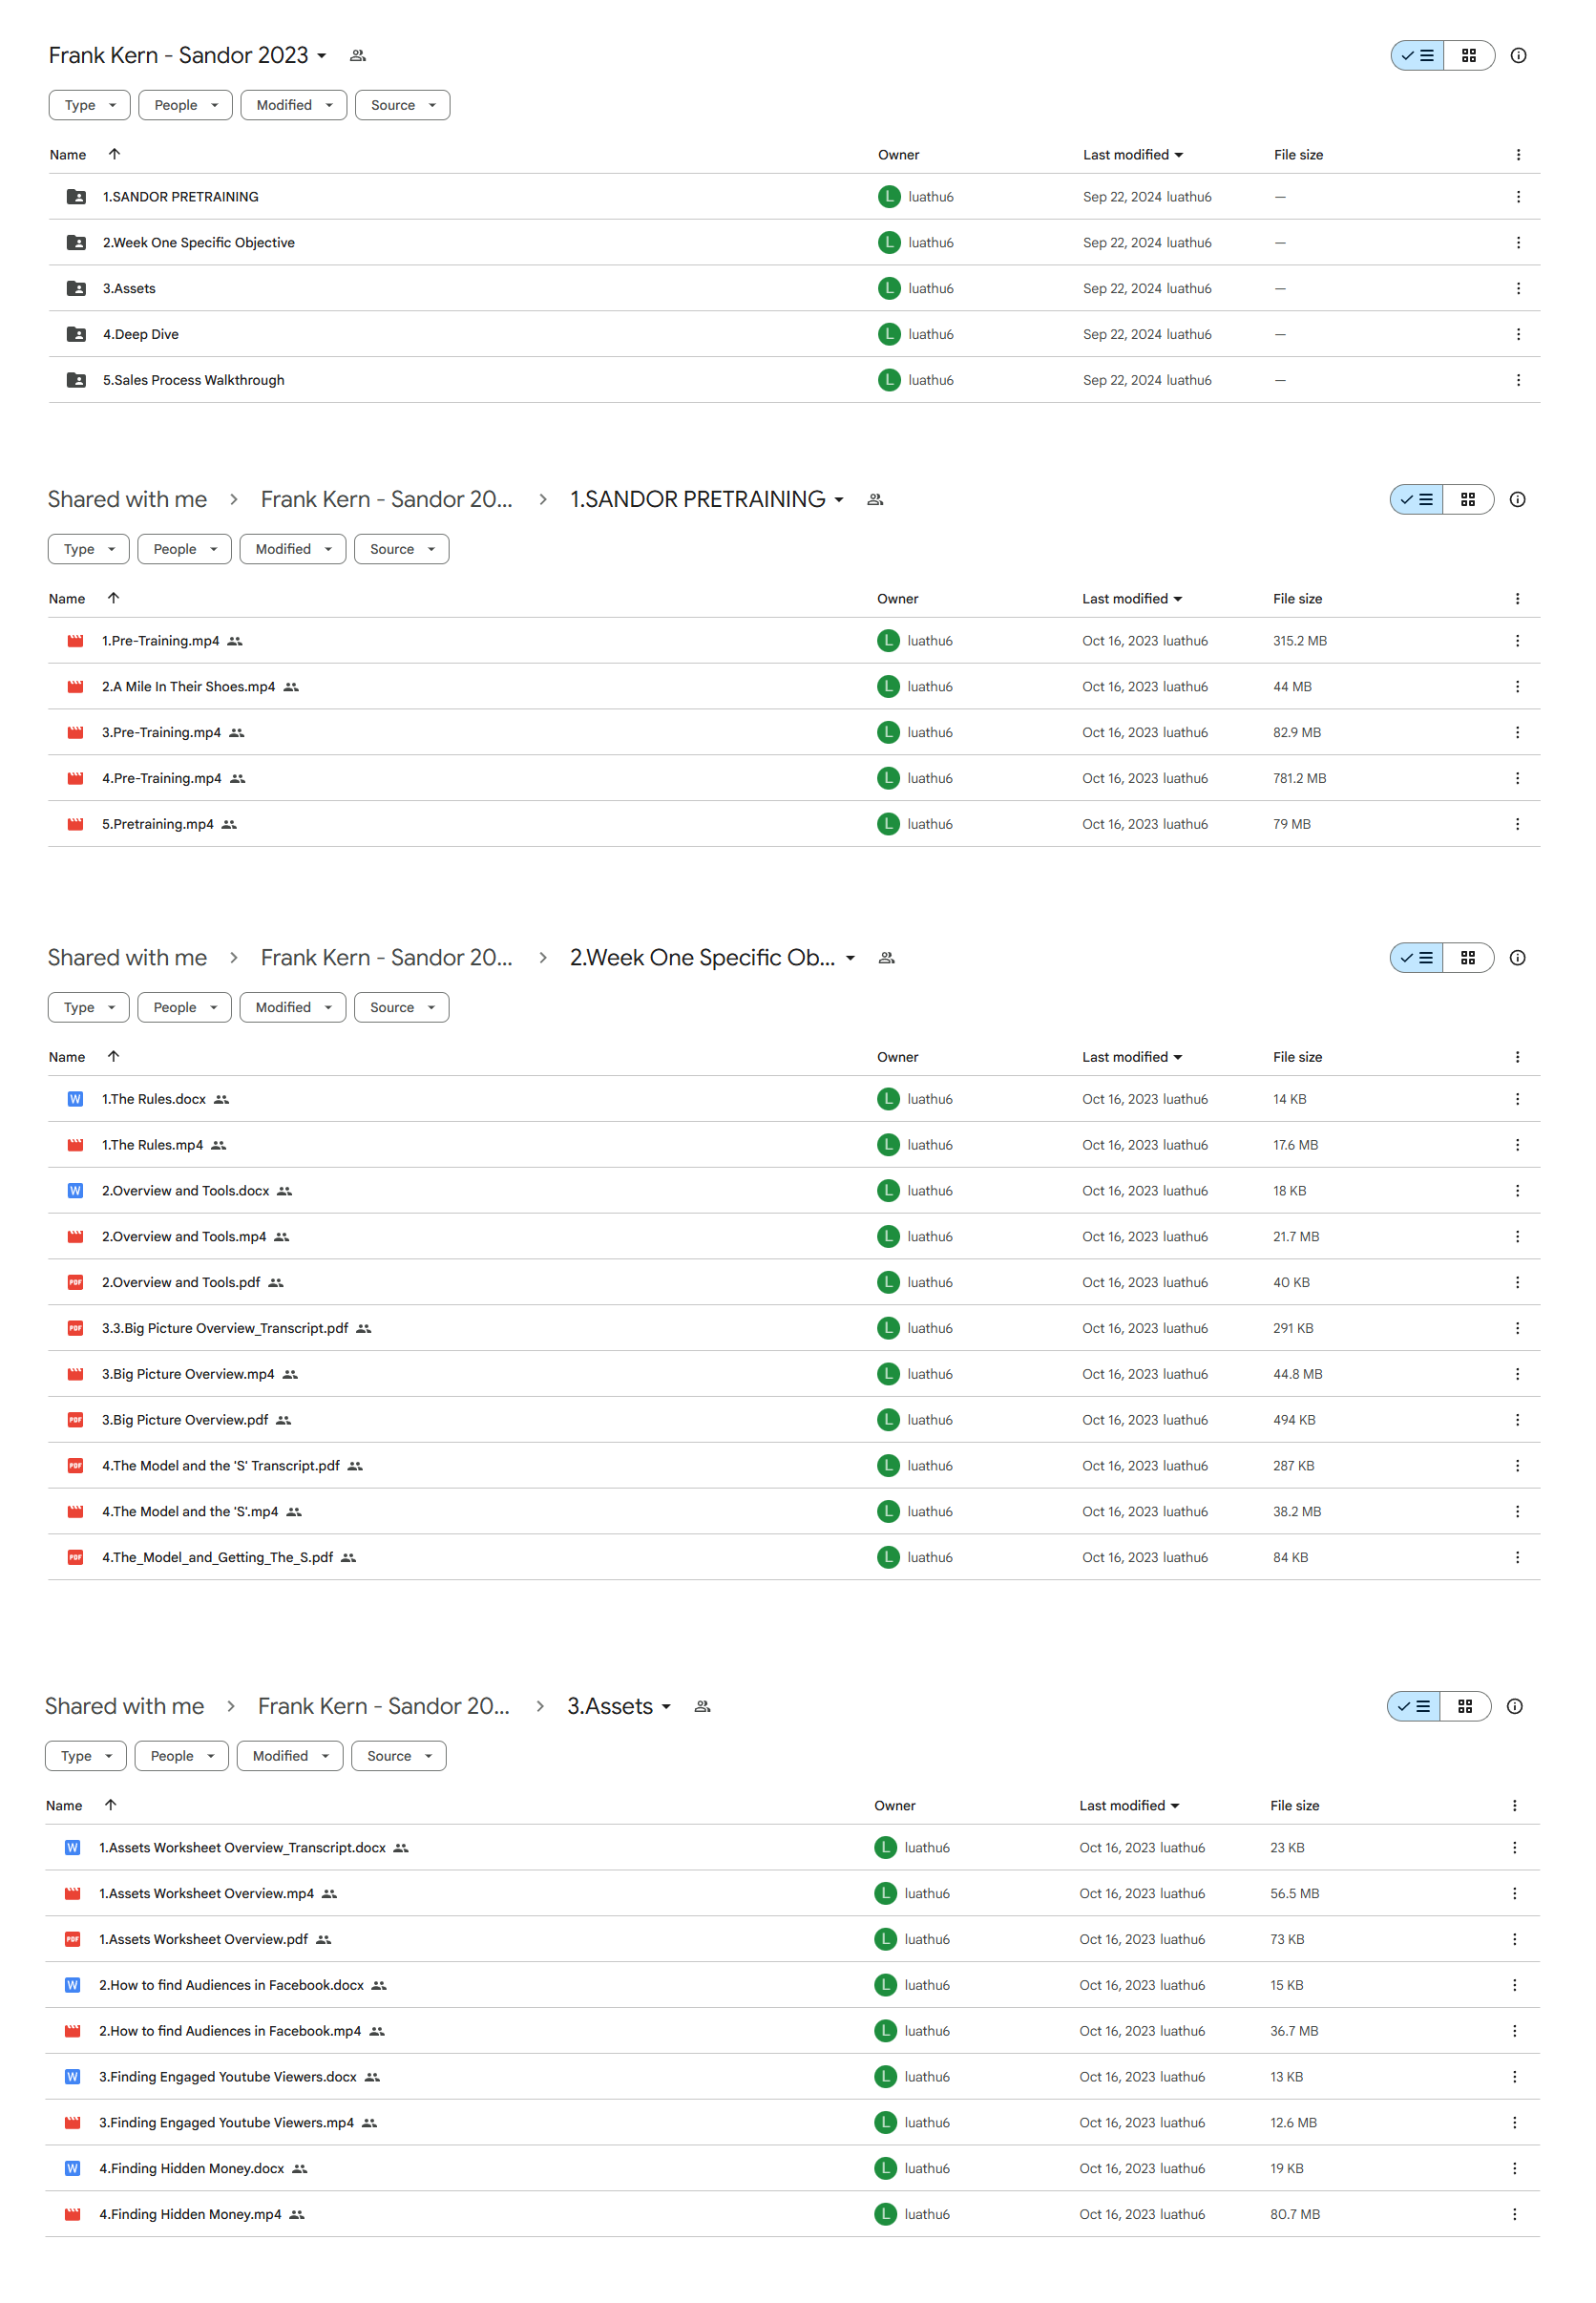
Task: Open 4.Finding Hidden Money.docx file
Action: click(191, 2169)
